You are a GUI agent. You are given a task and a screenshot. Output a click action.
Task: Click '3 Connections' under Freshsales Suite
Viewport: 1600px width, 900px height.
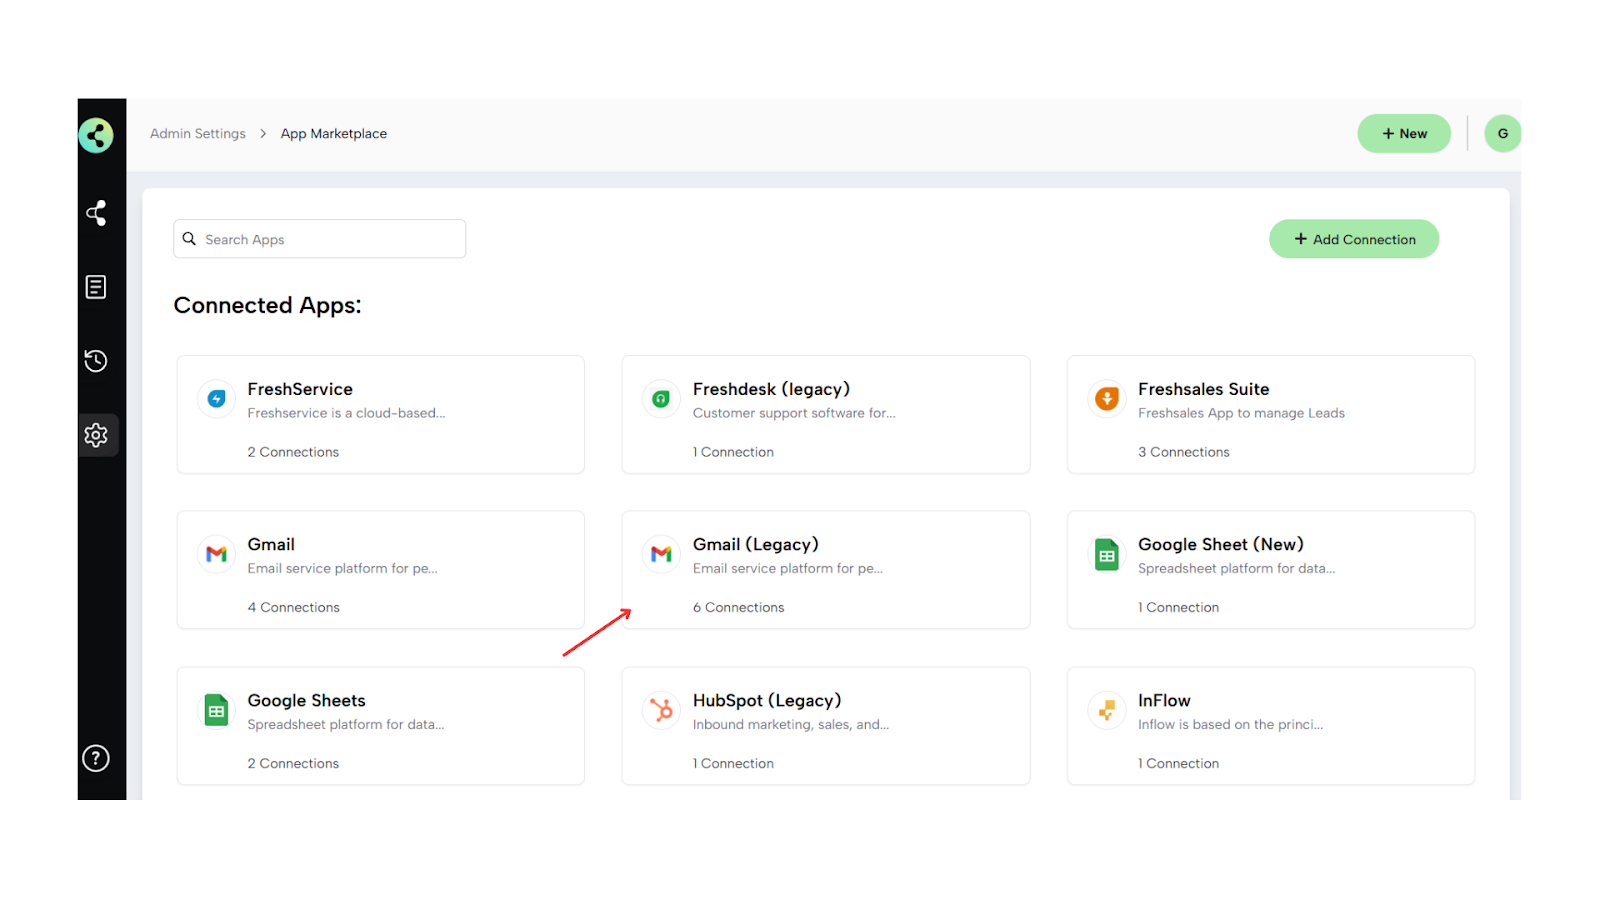(x=1184, y=452)
